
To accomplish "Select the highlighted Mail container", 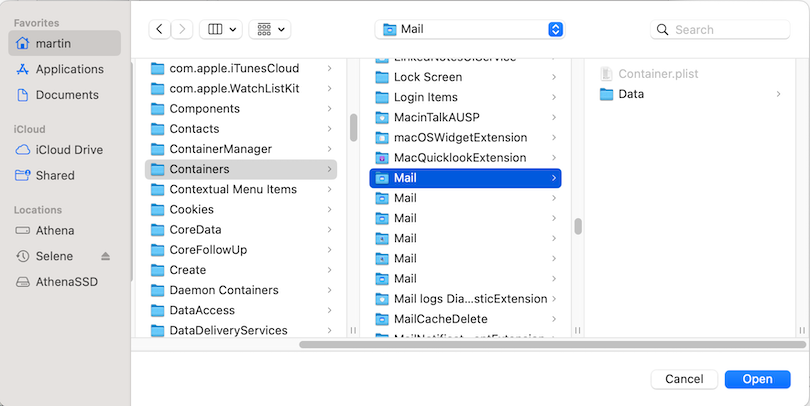I will click(465, 178).
